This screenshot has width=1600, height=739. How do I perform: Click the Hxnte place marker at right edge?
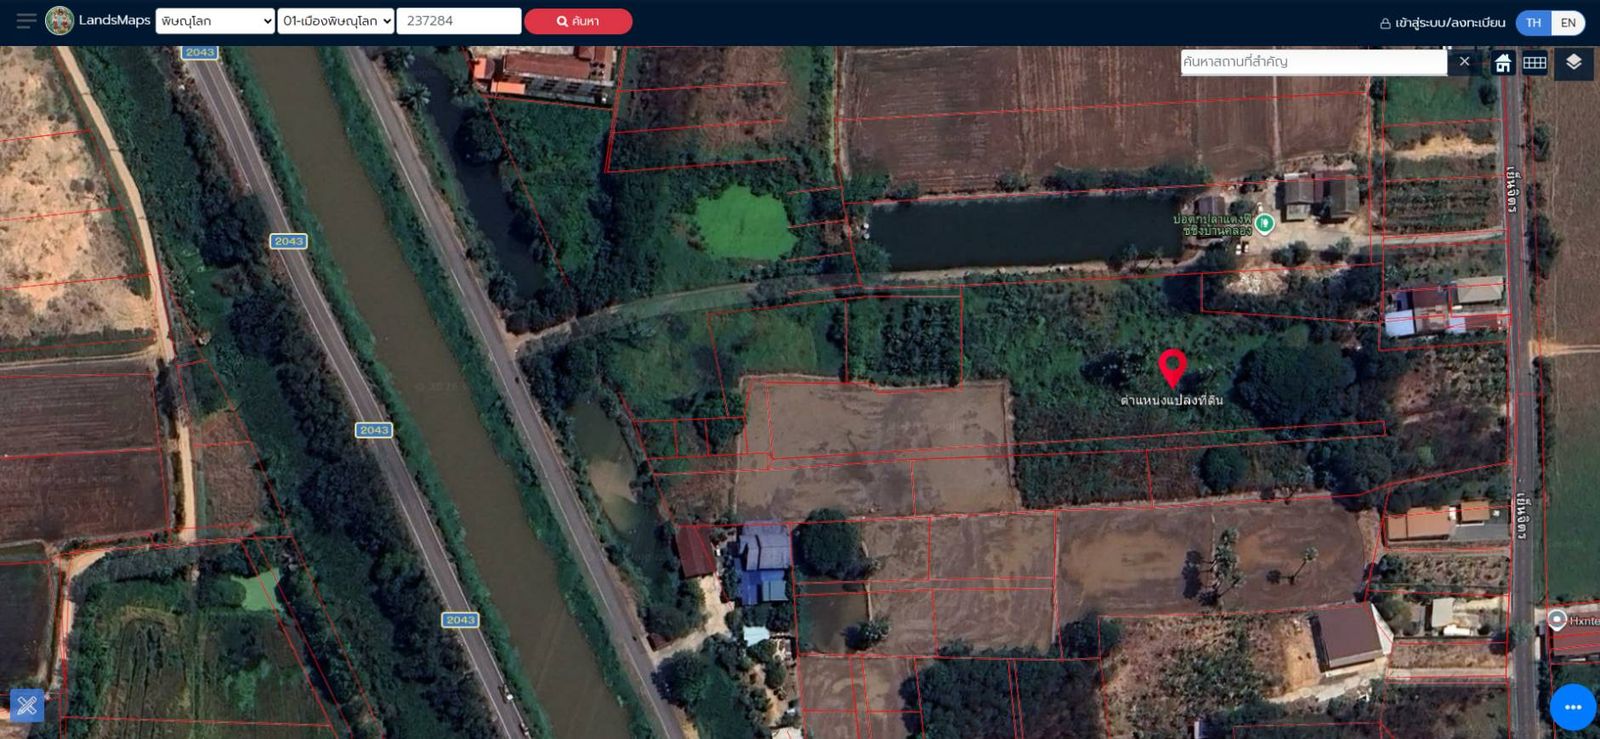[1557, 620]
